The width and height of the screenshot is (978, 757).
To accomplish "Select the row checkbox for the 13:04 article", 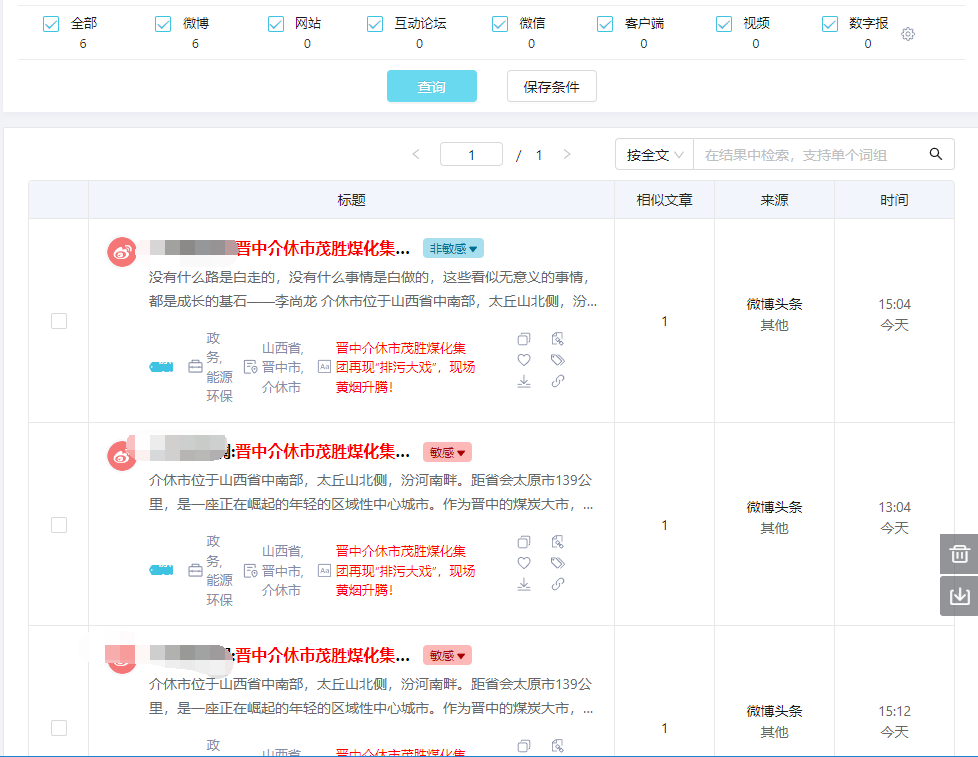I will pos(59,525).
